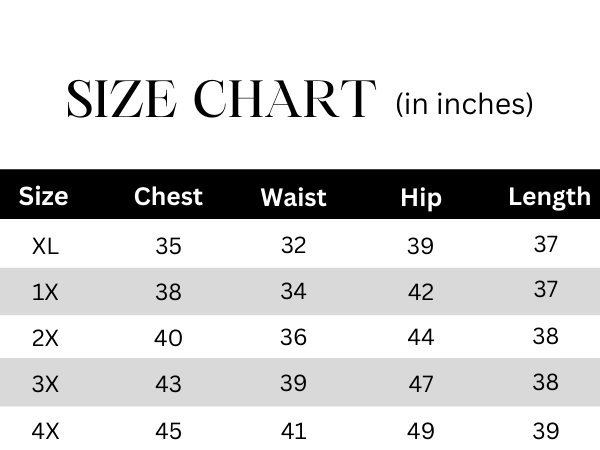Screen dimensions: 600x450
Task: Select the 1X size row label
Action: tap(46, 292)
